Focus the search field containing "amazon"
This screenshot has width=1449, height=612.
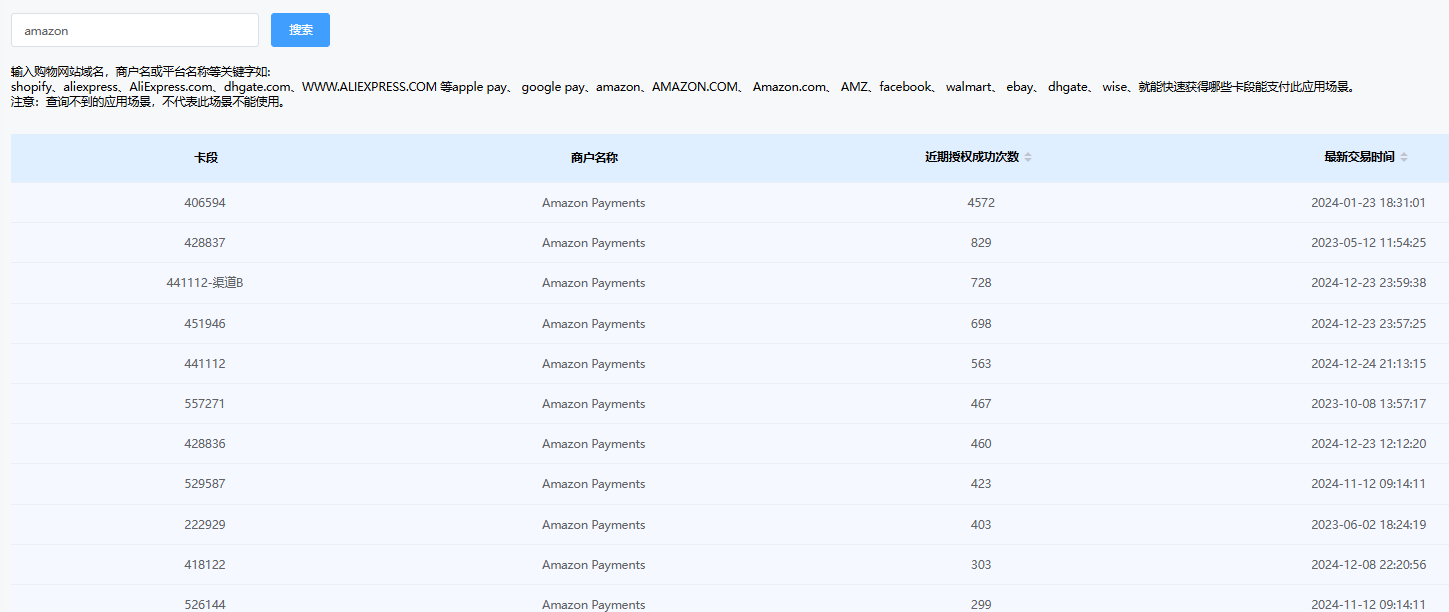(x=135, y=30)
